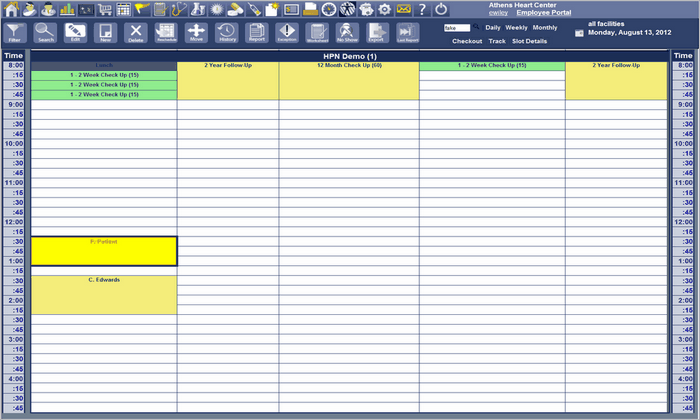Mark appointment as No Show
The width and height of the screenshot is (700, 420).
(x=347, y=32)
